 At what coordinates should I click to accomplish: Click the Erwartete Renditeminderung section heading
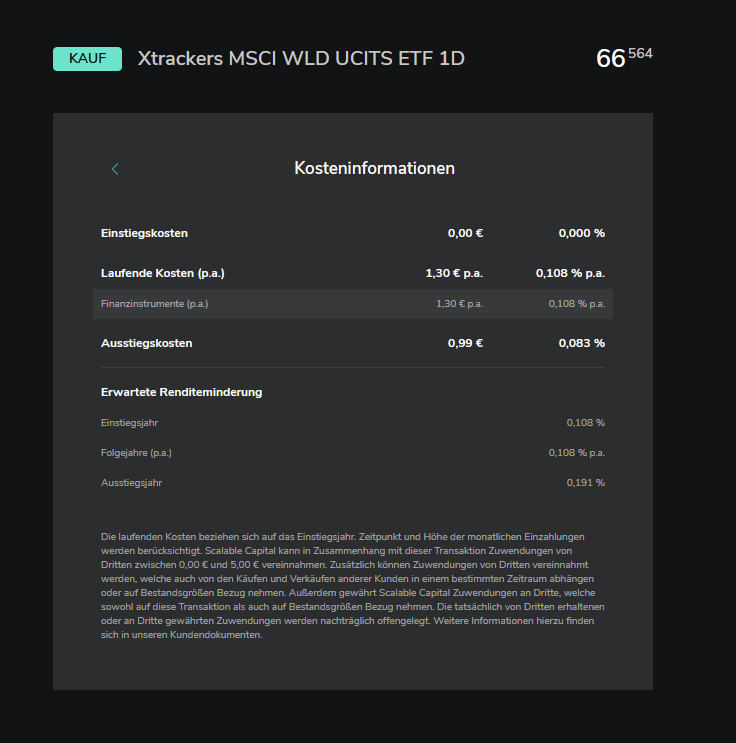coord(181,392)
